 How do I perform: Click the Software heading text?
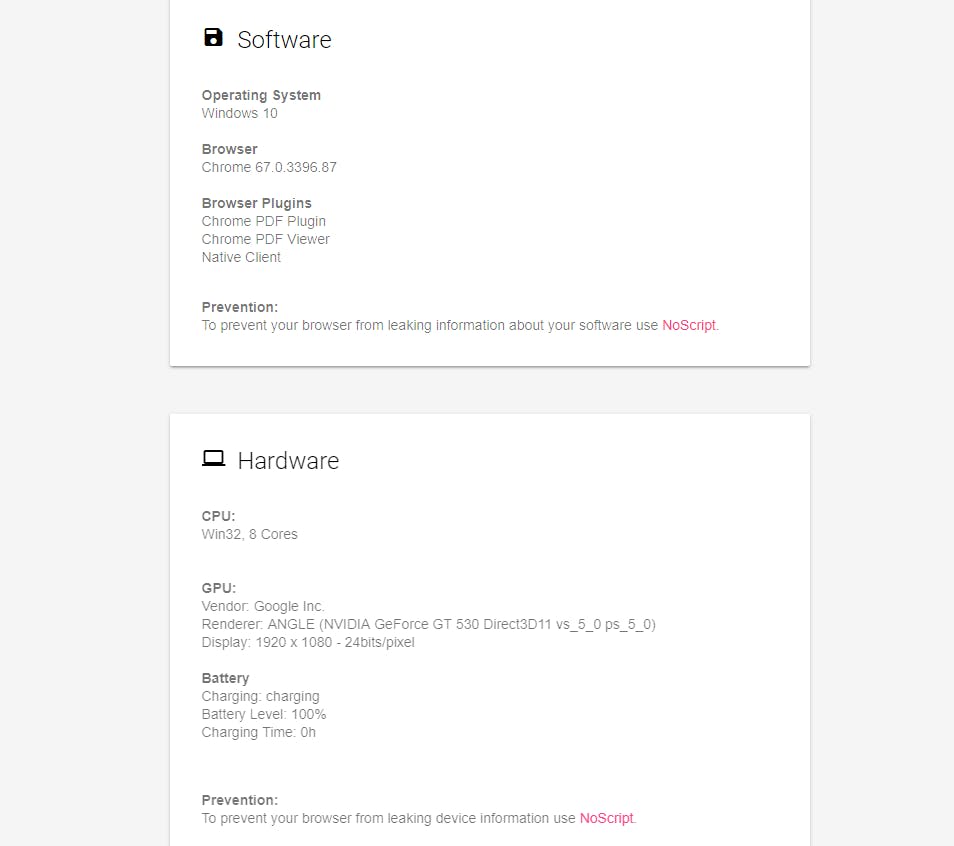284,40
